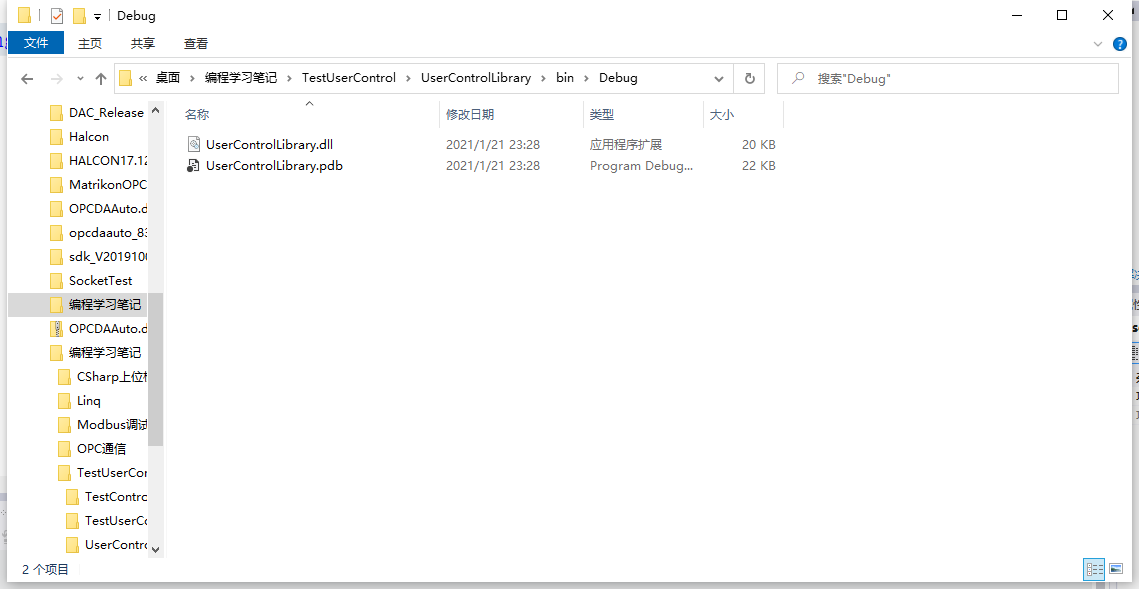
Task: Click navigation pane scroll down arrow
Action: (155, 550)
